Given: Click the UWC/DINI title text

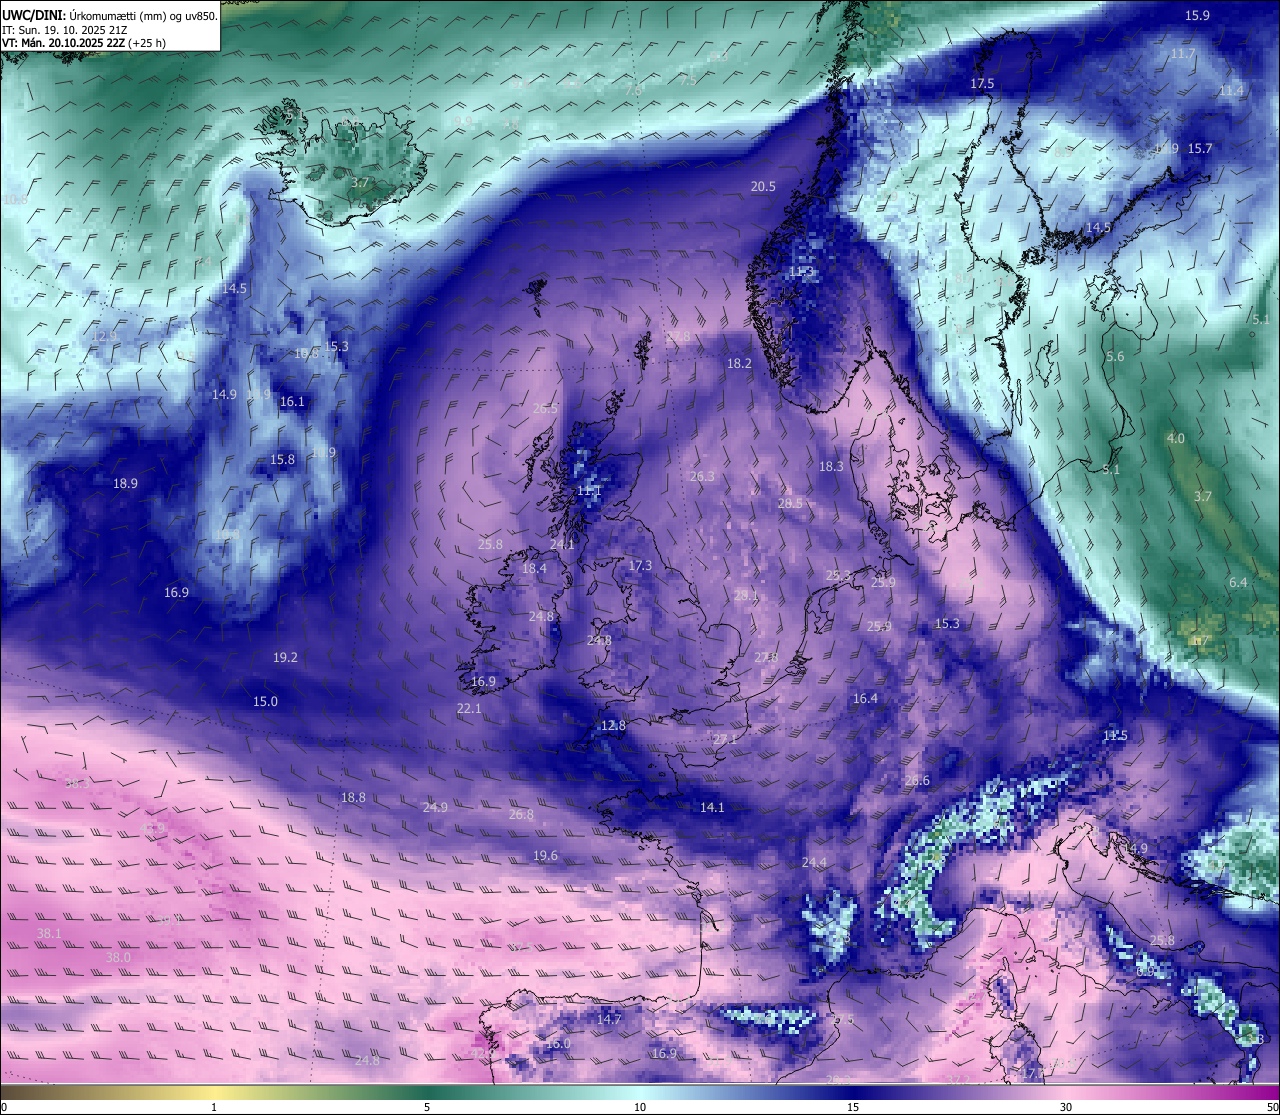Looking at the screenshot, I should coord(33,16).
